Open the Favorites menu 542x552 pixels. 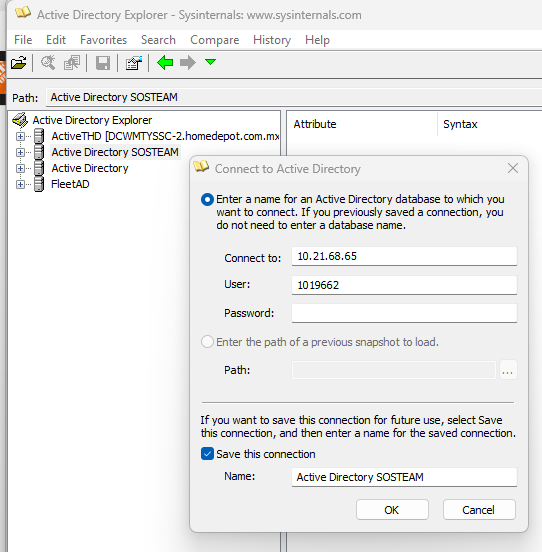point(103,40)
